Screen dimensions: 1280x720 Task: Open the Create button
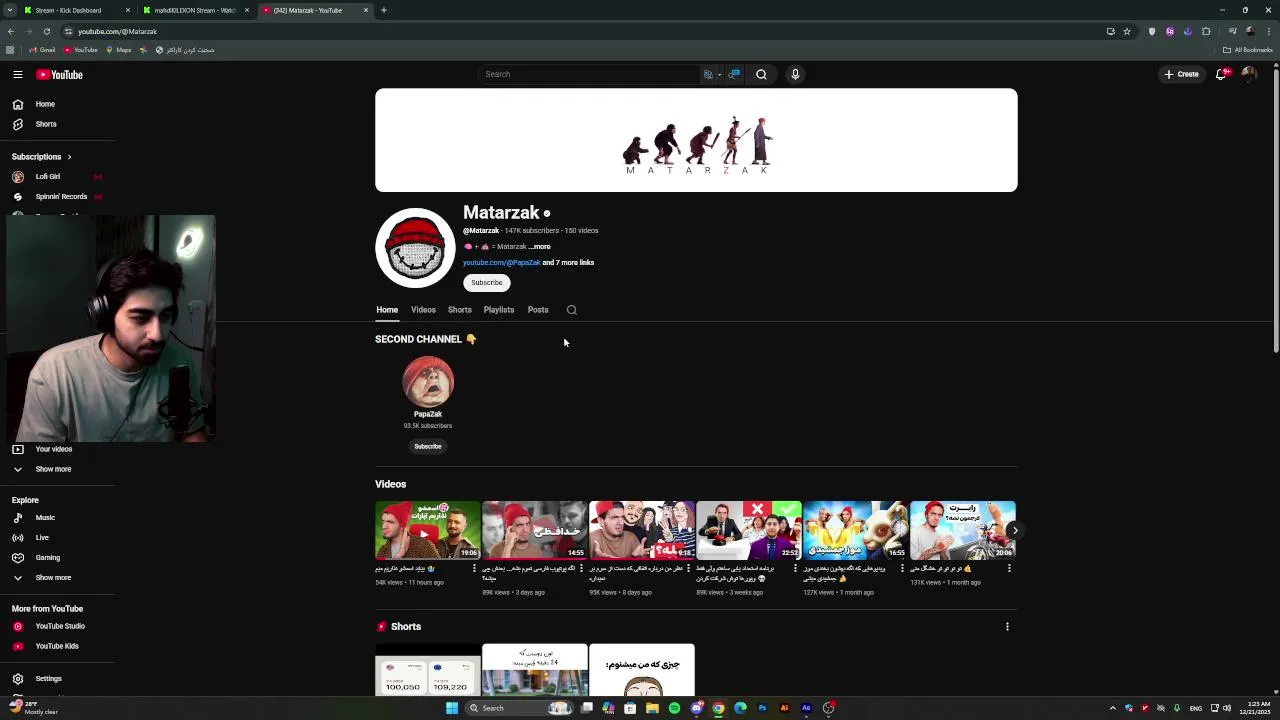point(1181,74)
